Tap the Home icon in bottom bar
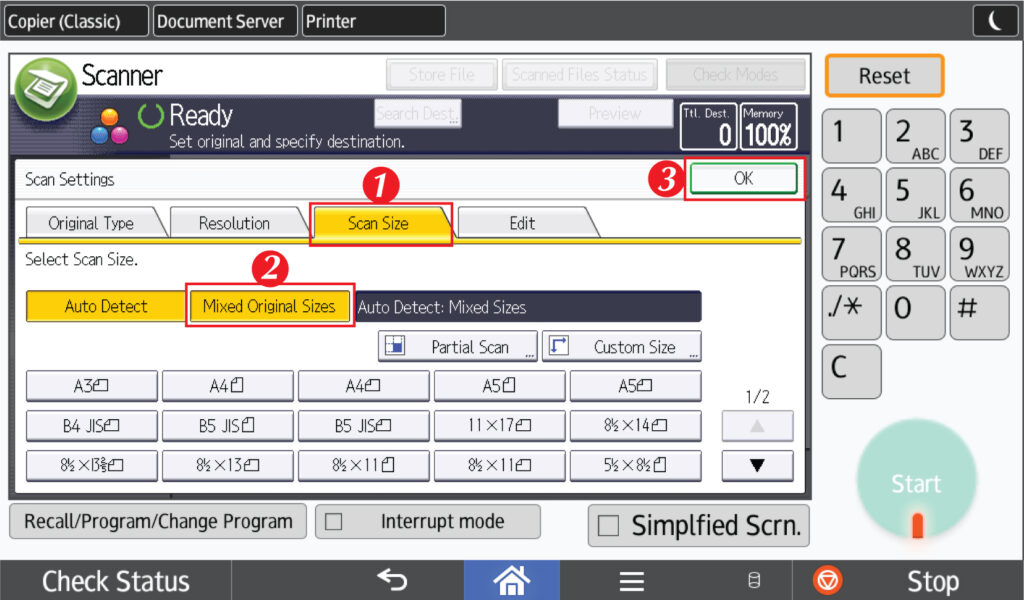The image size is (1024, 600). pos(511,580)
